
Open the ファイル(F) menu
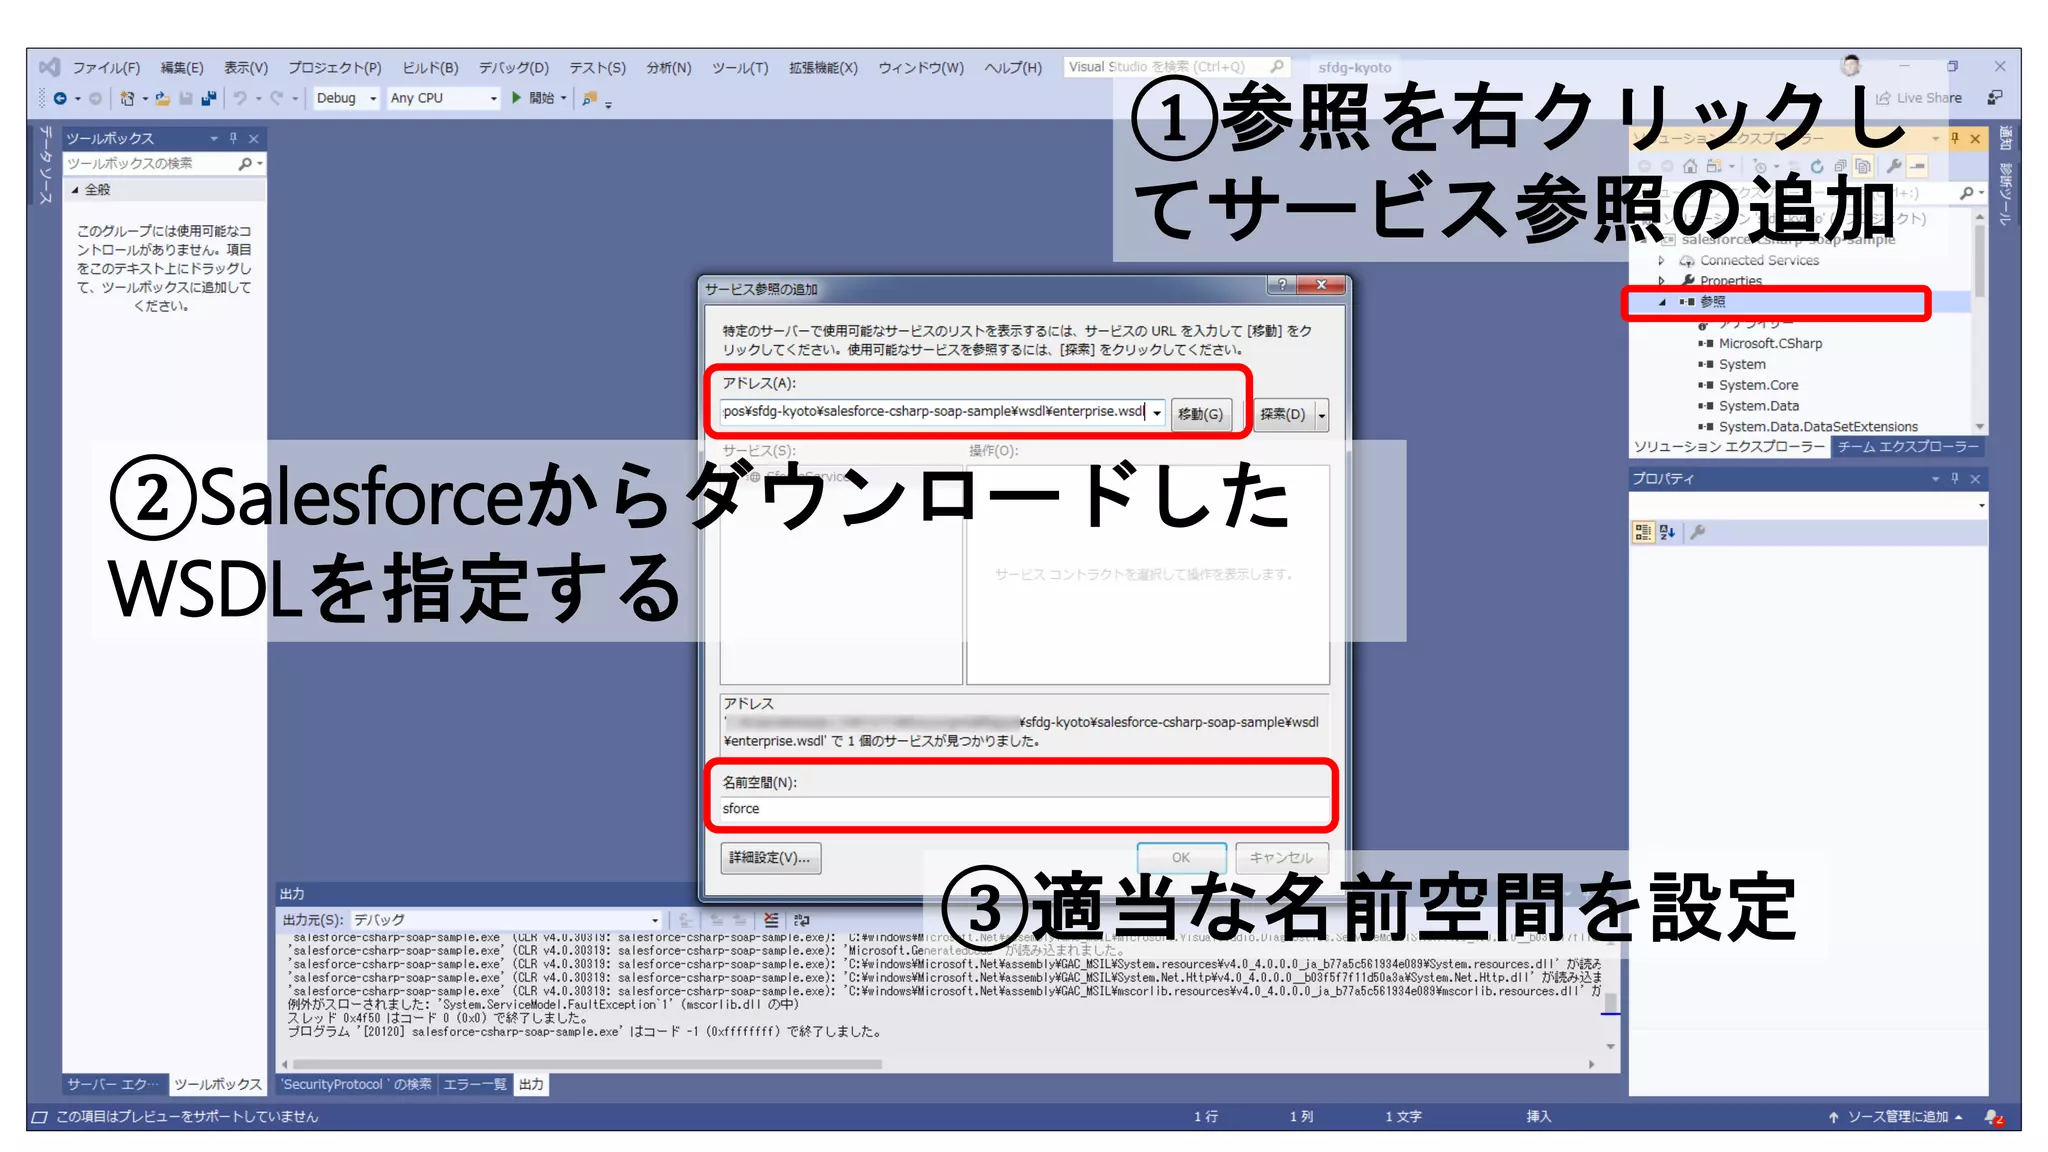(106, 68)
